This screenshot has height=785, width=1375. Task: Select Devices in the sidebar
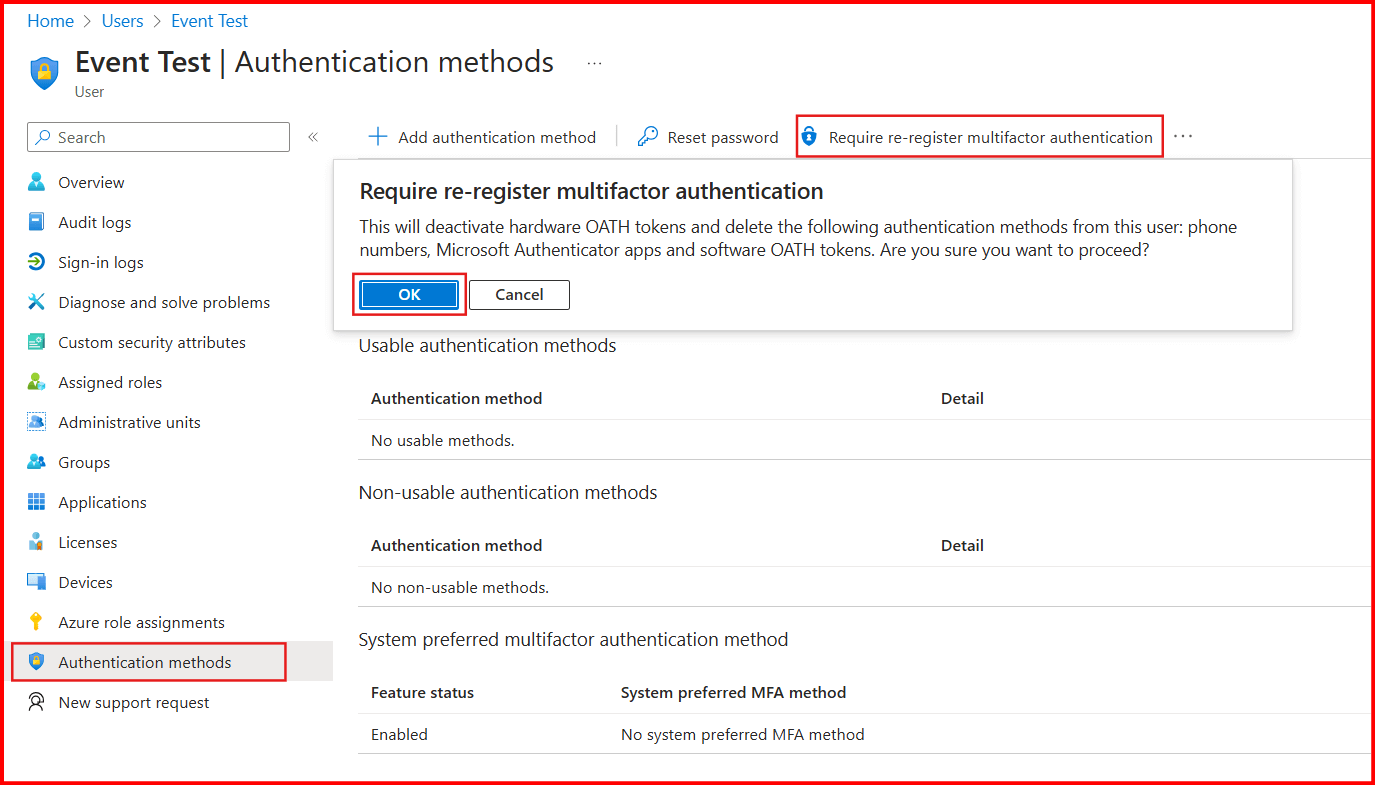click(85, 582)
